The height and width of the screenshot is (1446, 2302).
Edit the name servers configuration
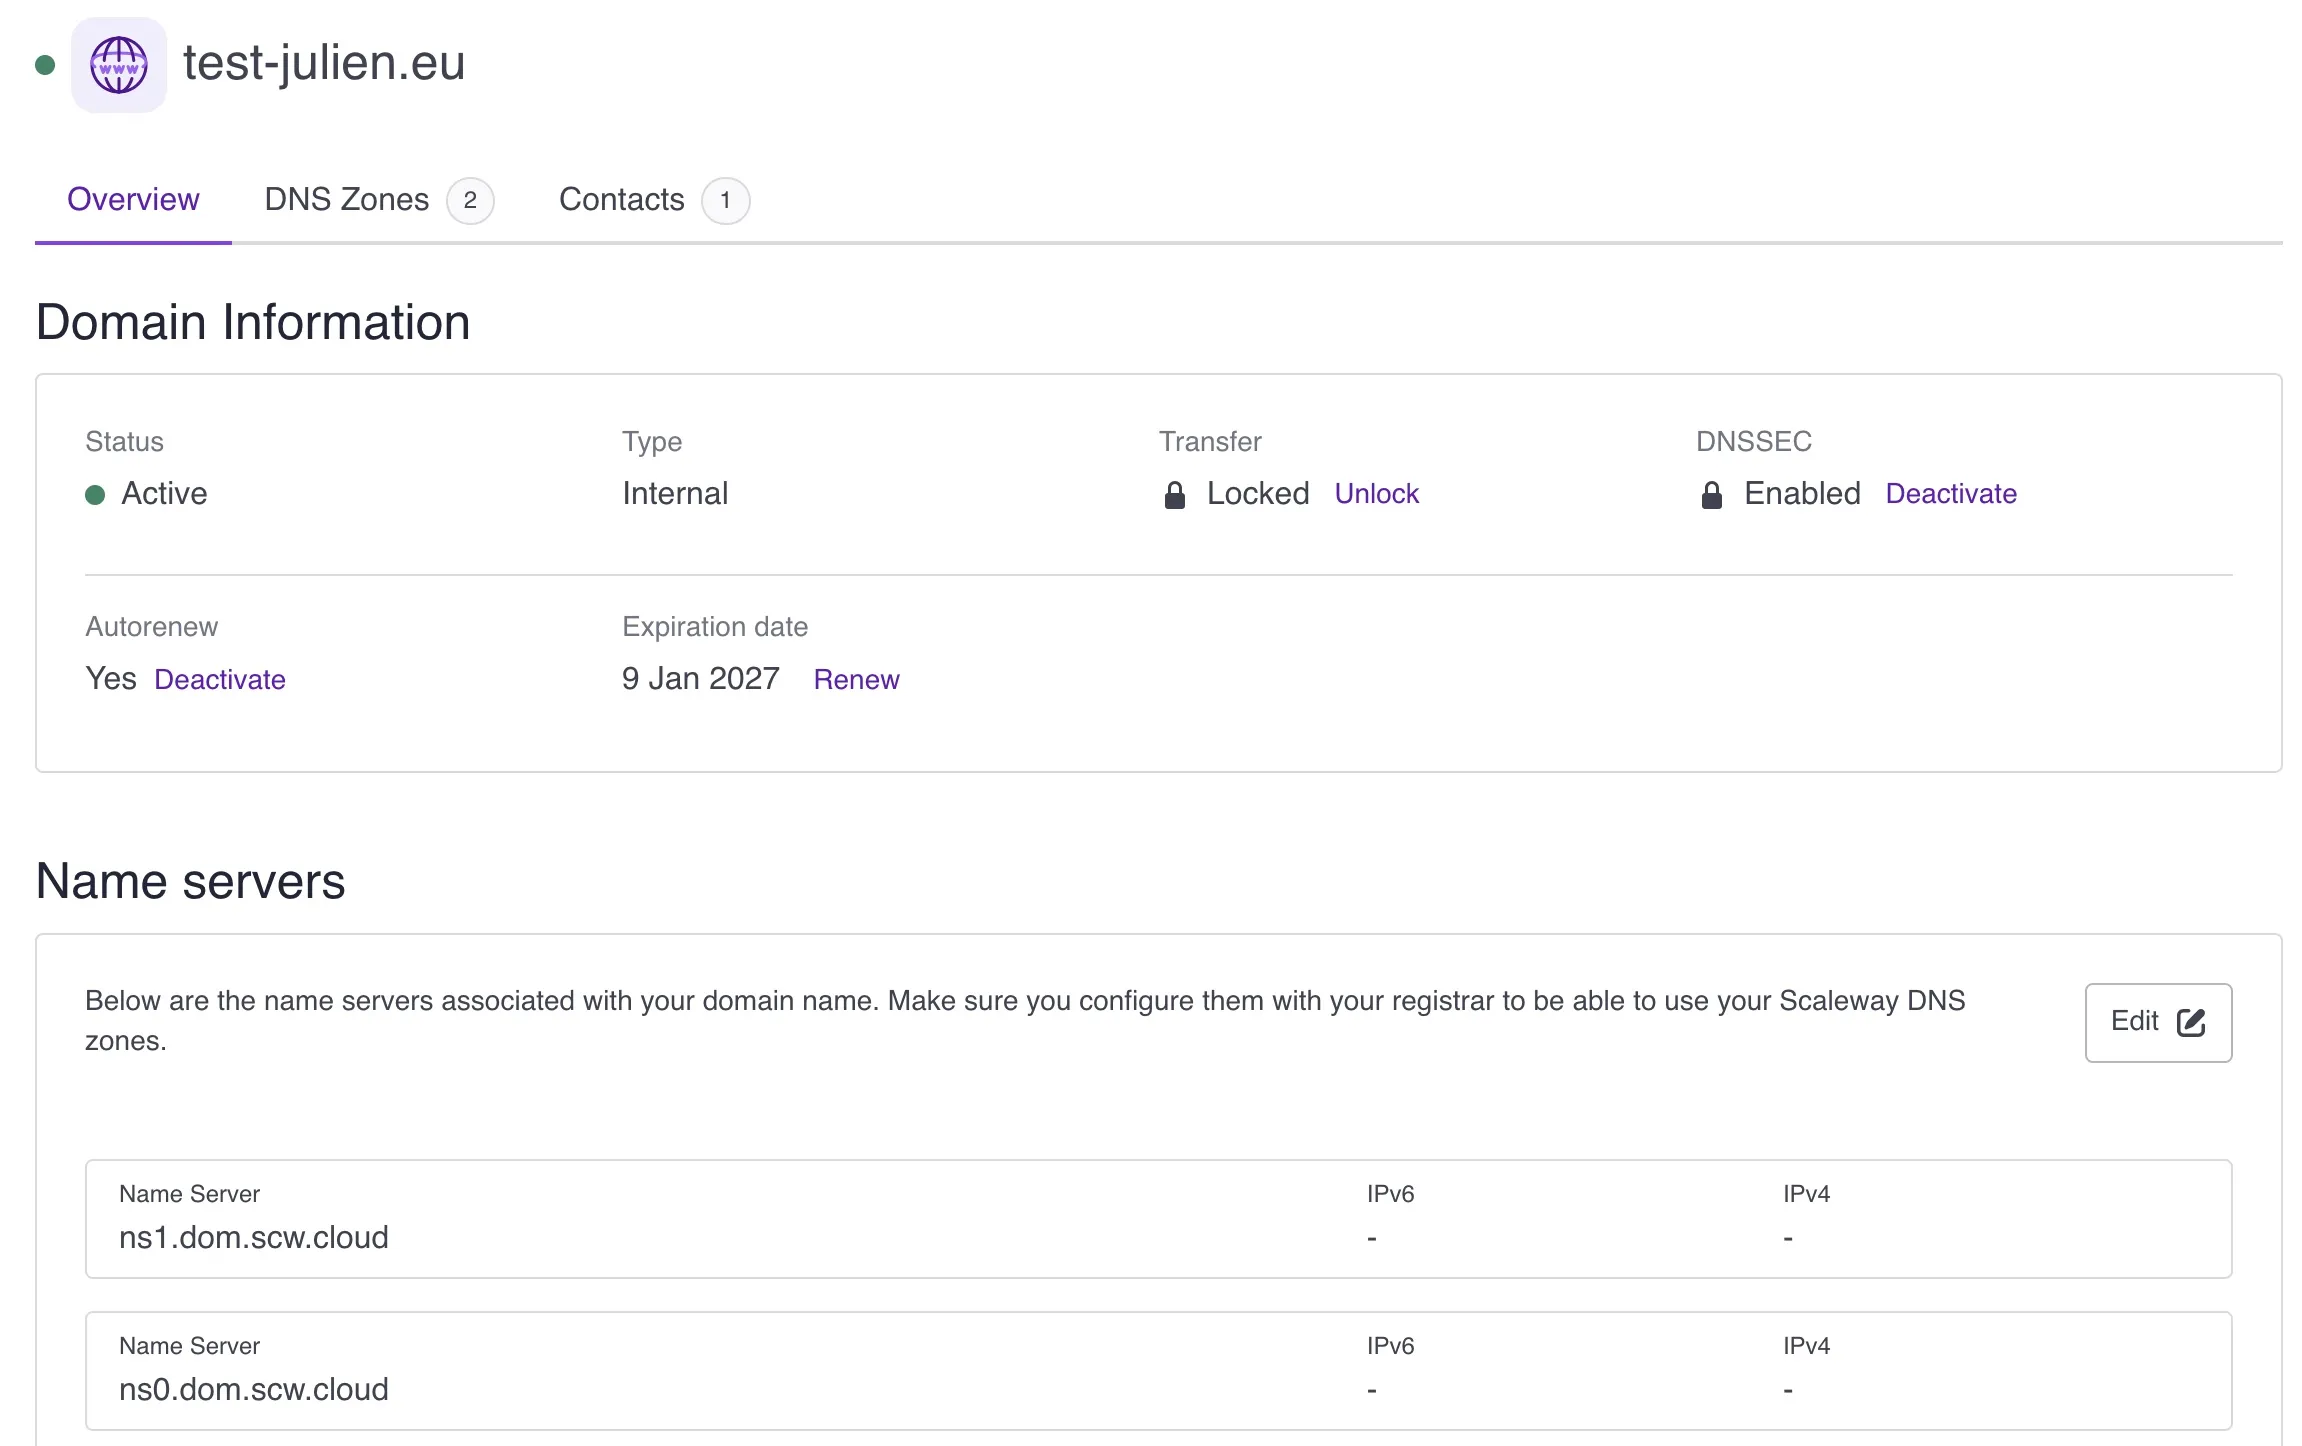pyautogui.click(x=2158, y=1022)
